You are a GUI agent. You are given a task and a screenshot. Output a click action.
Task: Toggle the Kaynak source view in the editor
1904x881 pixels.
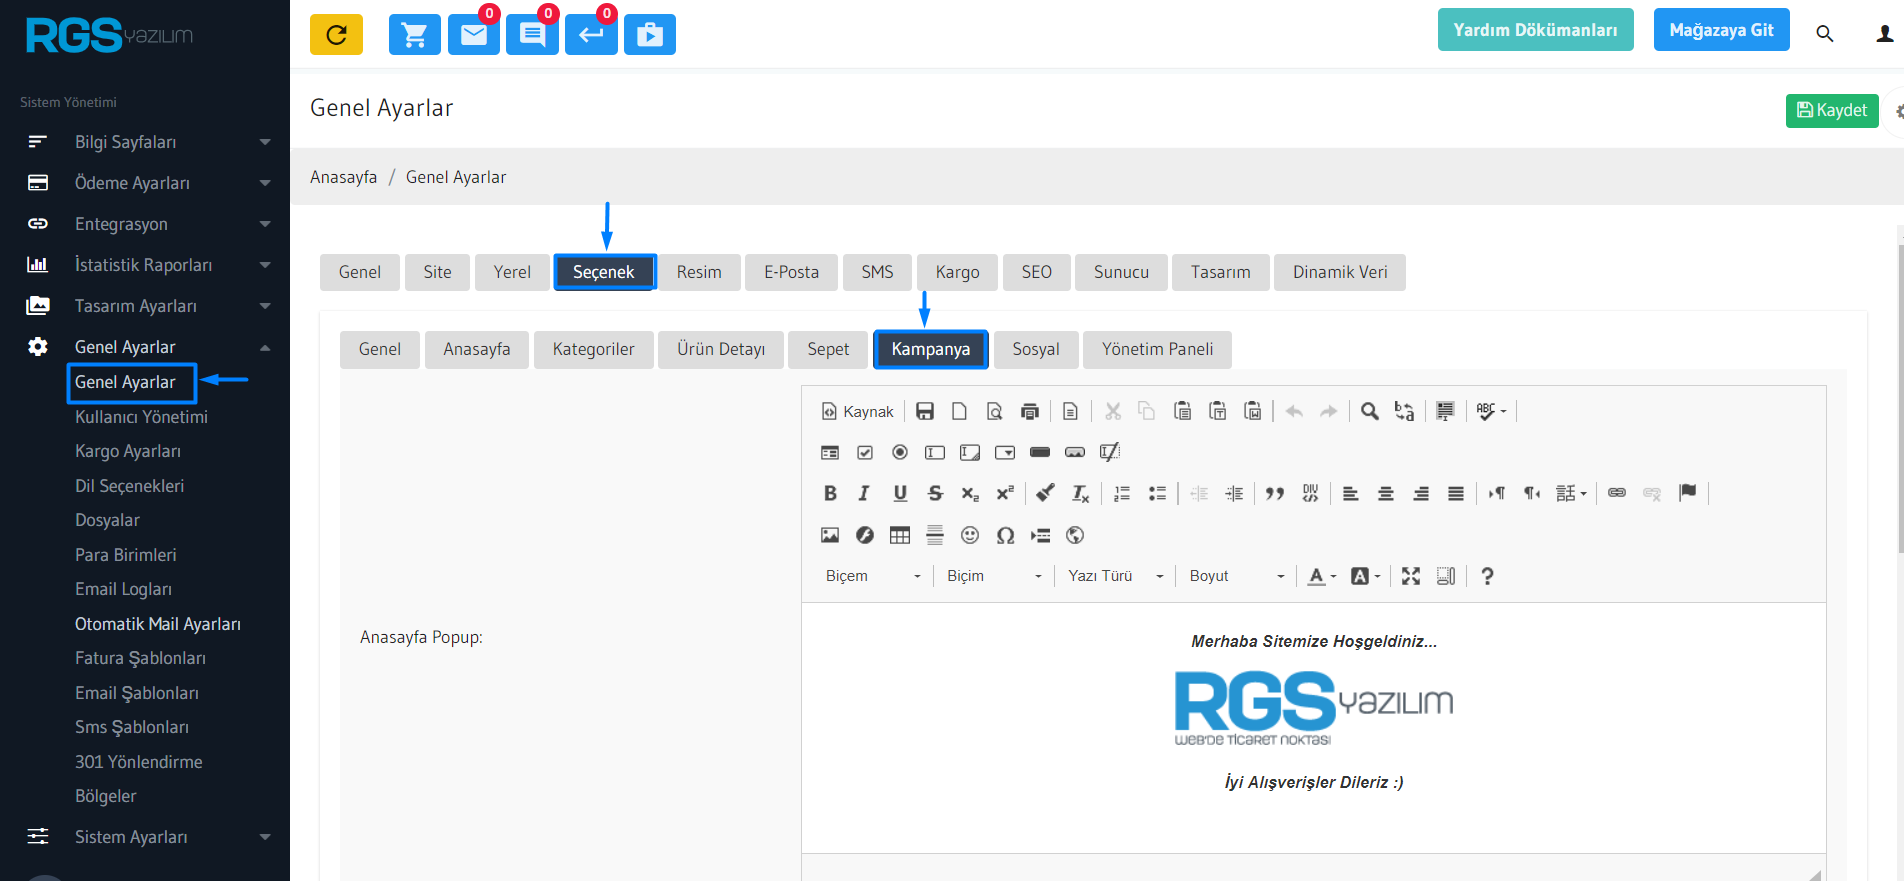[x=857, y=411]
